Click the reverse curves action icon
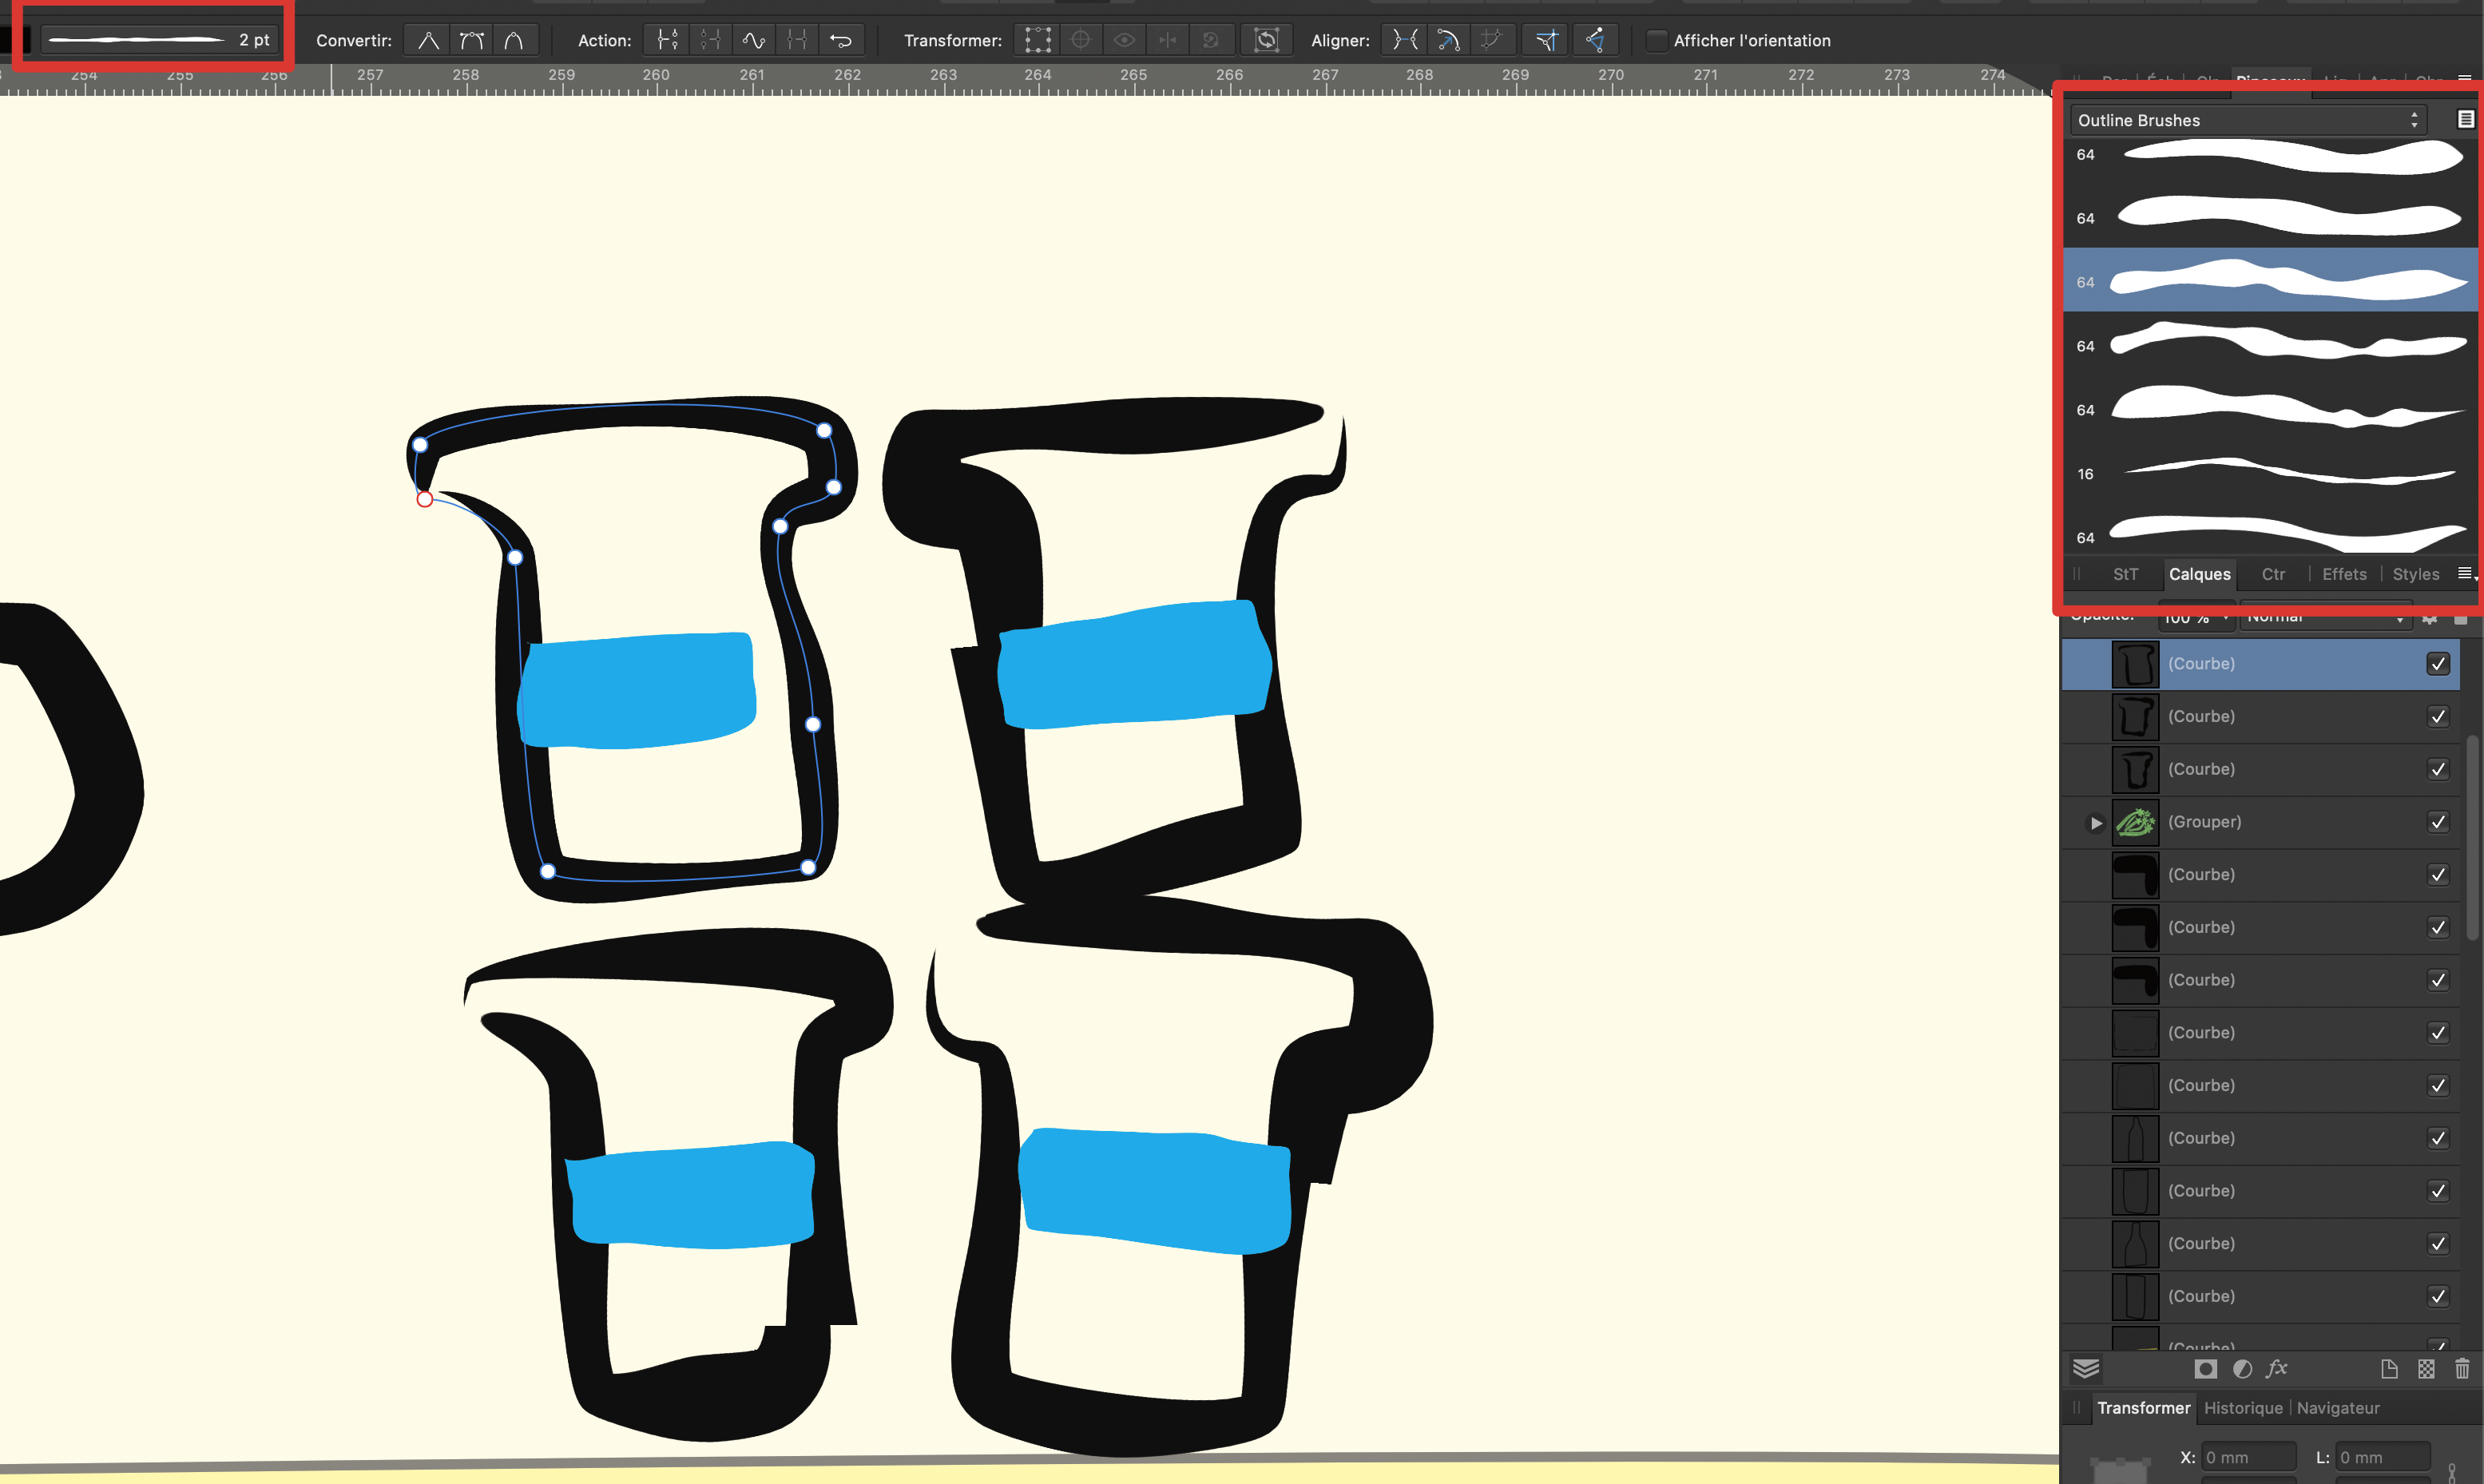Screen dimensions: 2484x1484 [841, 41]
